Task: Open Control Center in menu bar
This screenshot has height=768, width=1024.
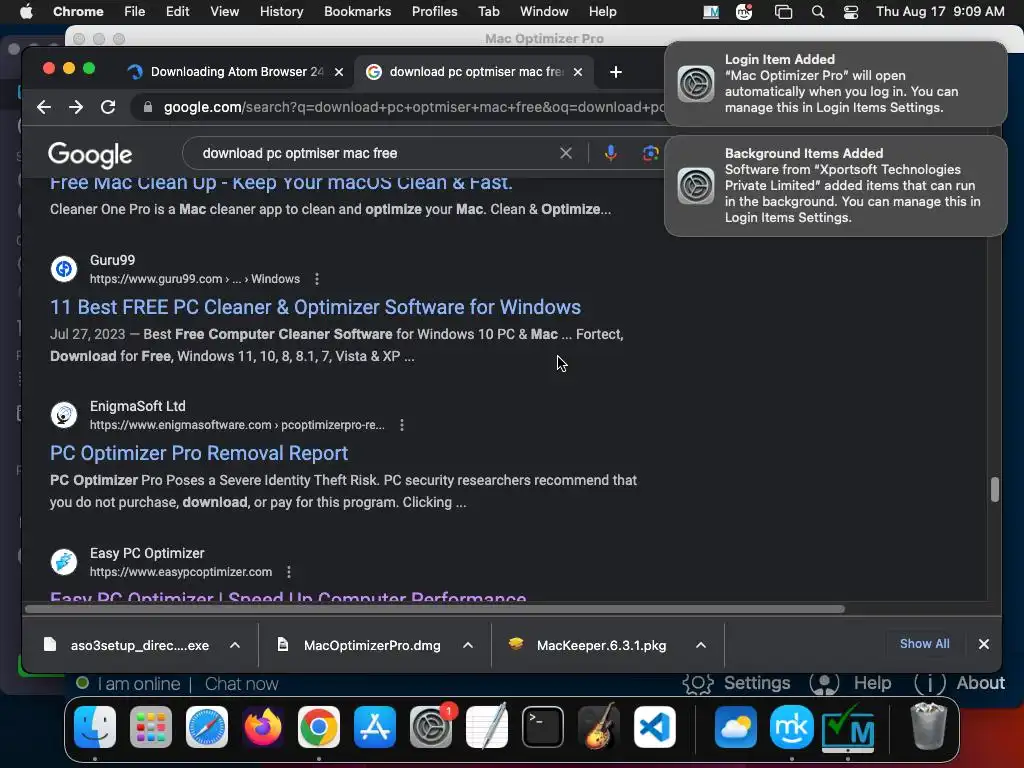Action: pyautogui.click(x=850, y=12)
